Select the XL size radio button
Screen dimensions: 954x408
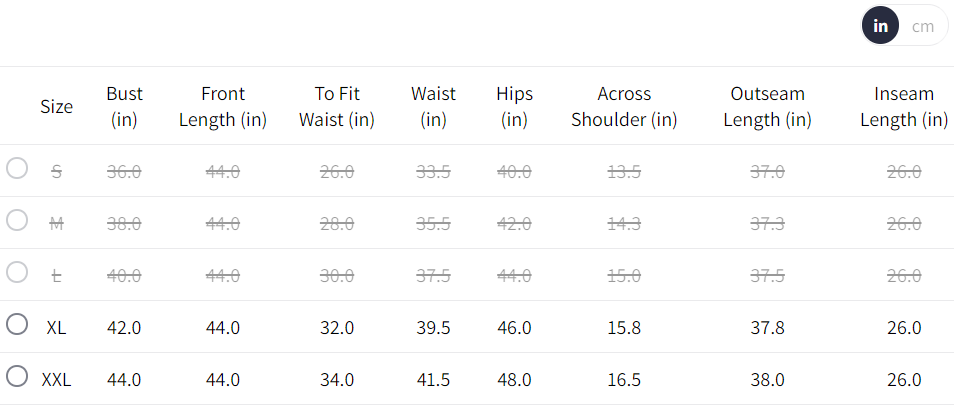tap(17, 324)
